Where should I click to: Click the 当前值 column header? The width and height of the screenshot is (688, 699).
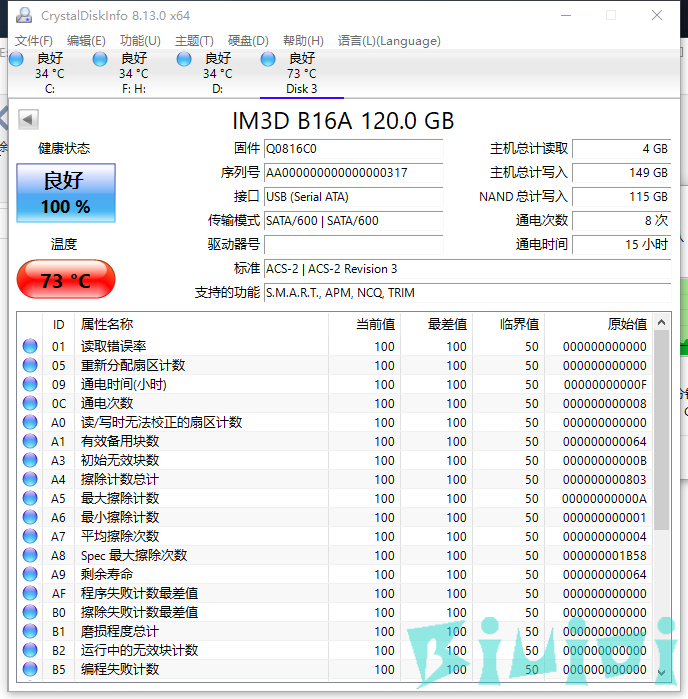point(364,324)
